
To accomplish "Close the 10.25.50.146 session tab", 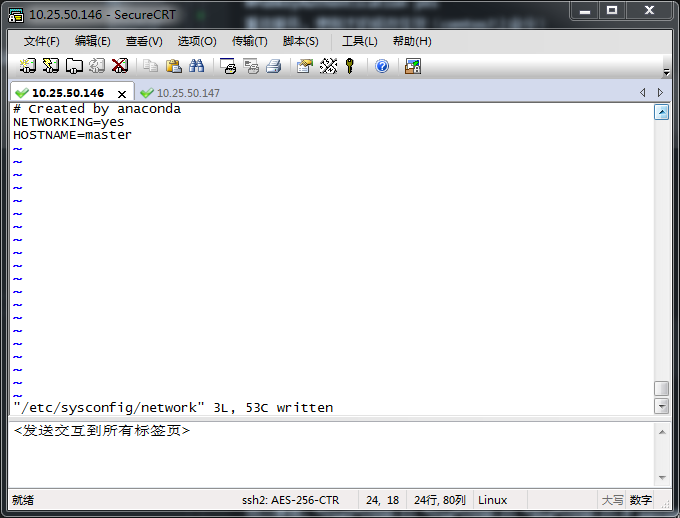I will (x=122, y=94).
